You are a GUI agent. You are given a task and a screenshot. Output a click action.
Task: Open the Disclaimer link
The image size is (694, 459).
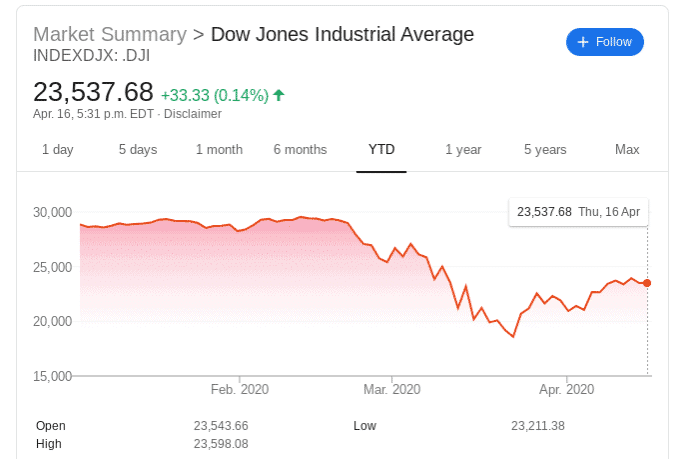point(193,114)
